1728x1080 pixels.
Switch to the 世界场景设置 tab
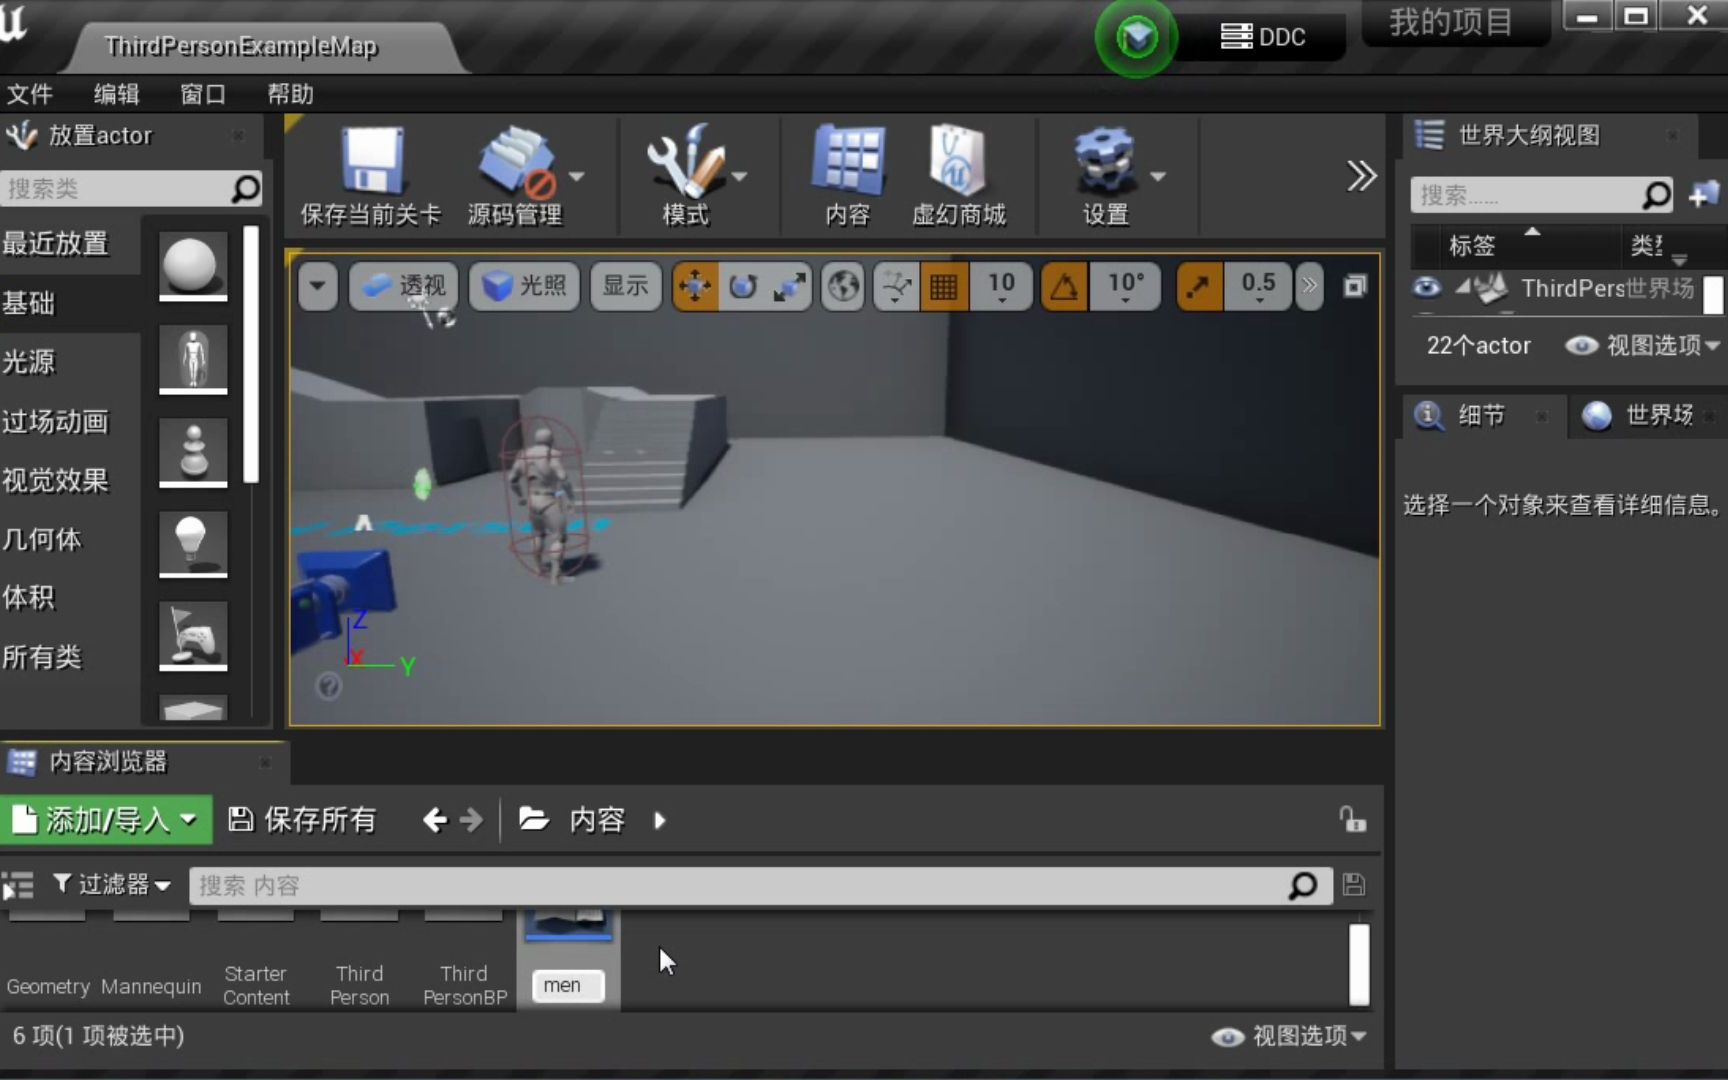(1645, 416)
